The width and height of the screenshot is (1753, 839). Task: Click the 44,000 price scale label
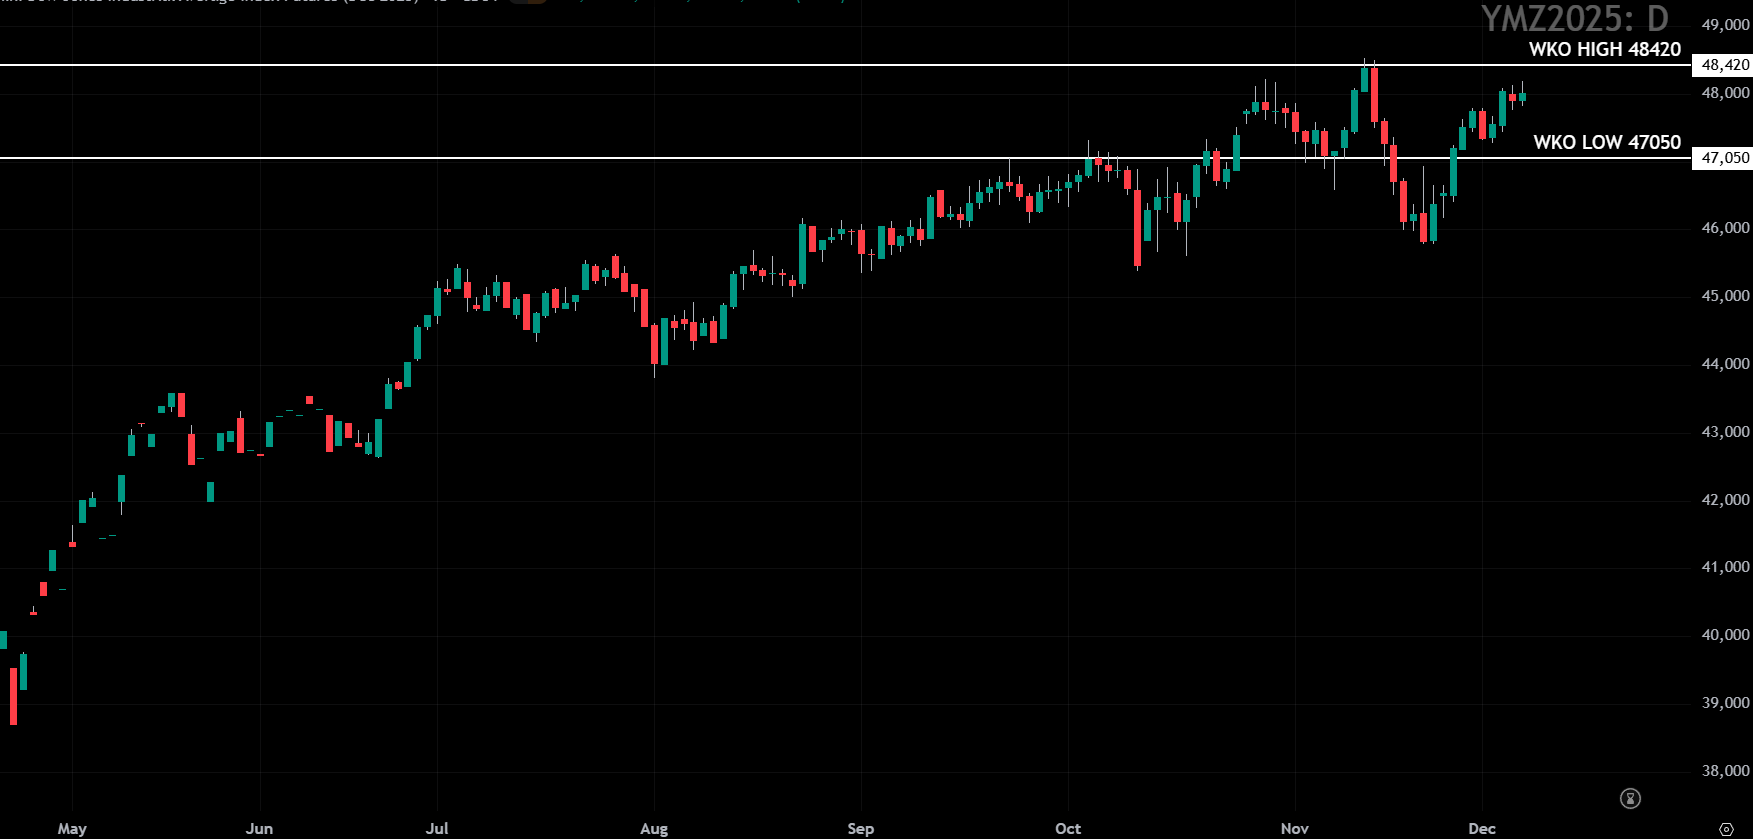(1725, 364)
